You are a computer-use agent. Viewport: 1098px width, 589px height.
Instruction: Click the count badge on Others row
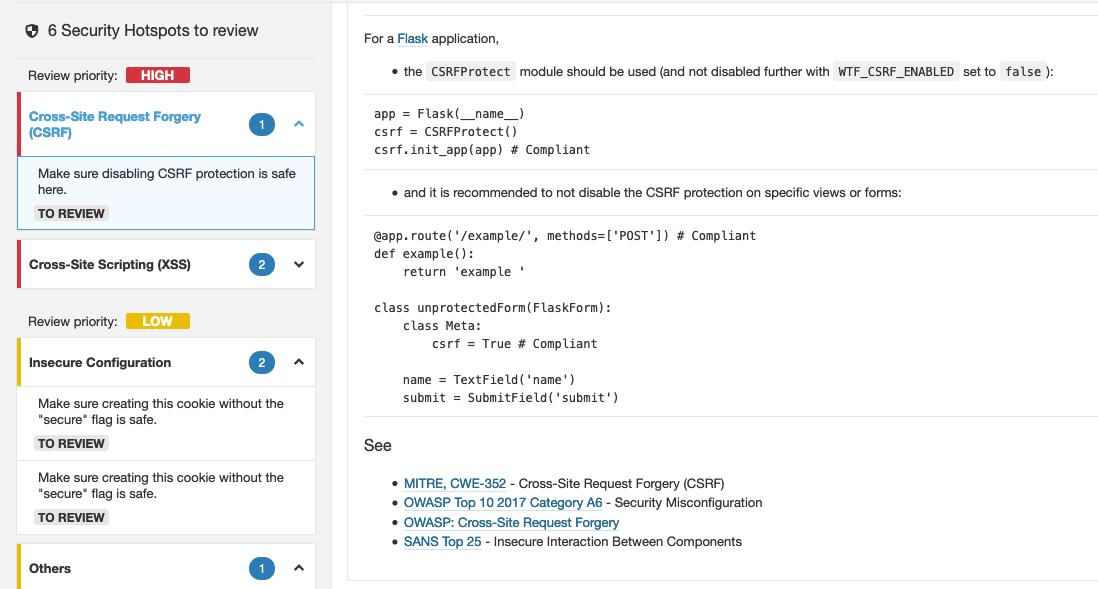(262, 569)
